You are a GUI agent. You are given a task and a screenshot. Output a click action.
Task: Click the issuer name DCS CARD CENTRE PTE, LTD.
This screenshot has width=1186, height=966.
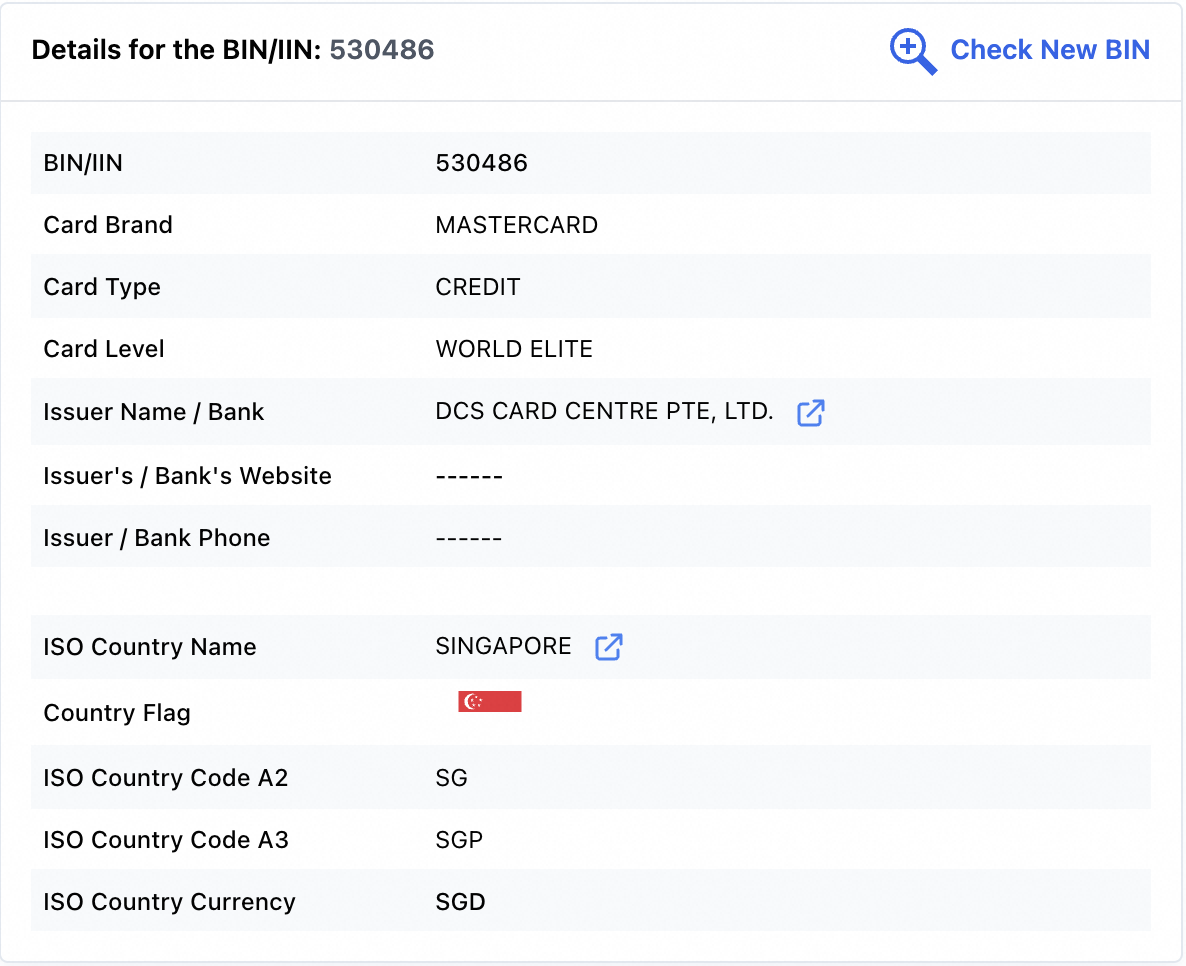[604, 412]
